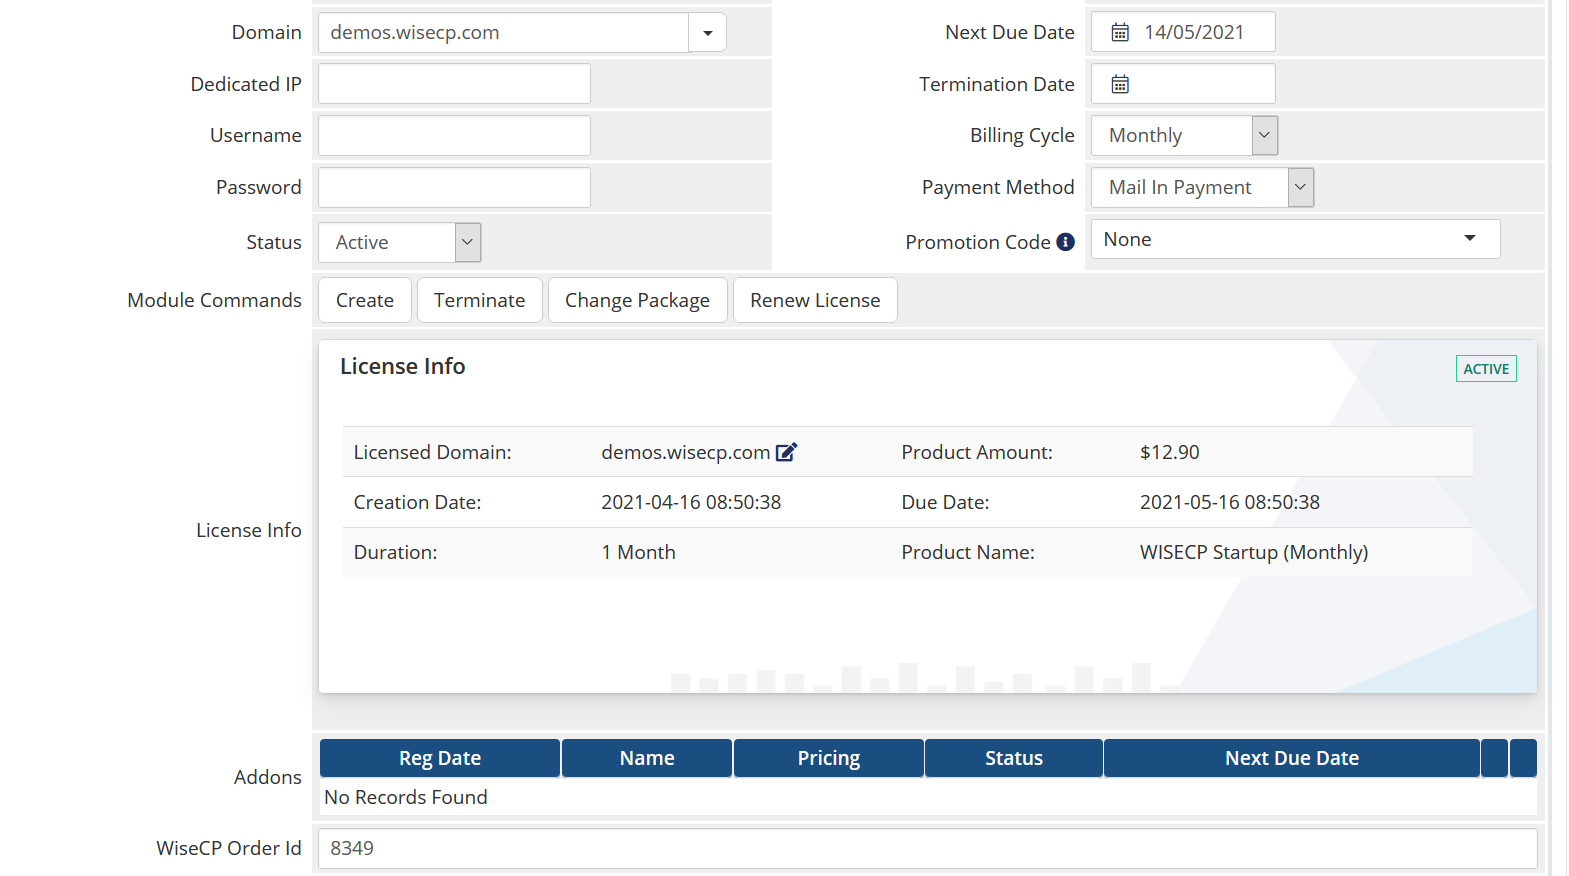Focus the Username input field
This screenshot has width=1569, height=876.
(454, 135)
